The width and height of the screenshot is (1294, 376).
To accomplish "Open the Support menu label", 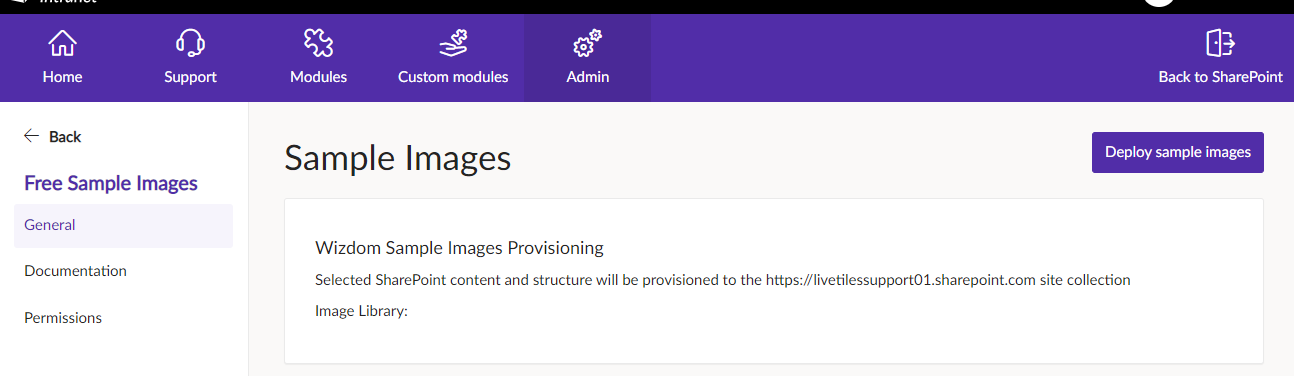I will [190, 77].
